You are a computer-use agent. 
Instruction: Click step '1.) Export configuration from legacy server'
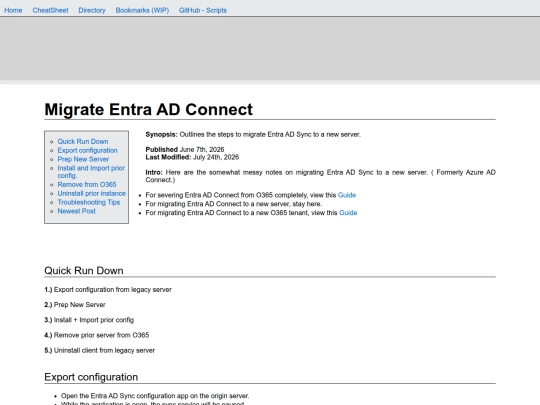click(x=108, y=290)
